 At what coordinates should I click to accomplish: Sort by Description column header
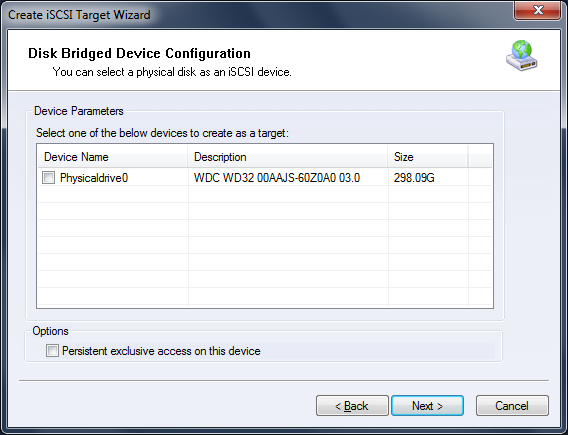click(288, 157)
